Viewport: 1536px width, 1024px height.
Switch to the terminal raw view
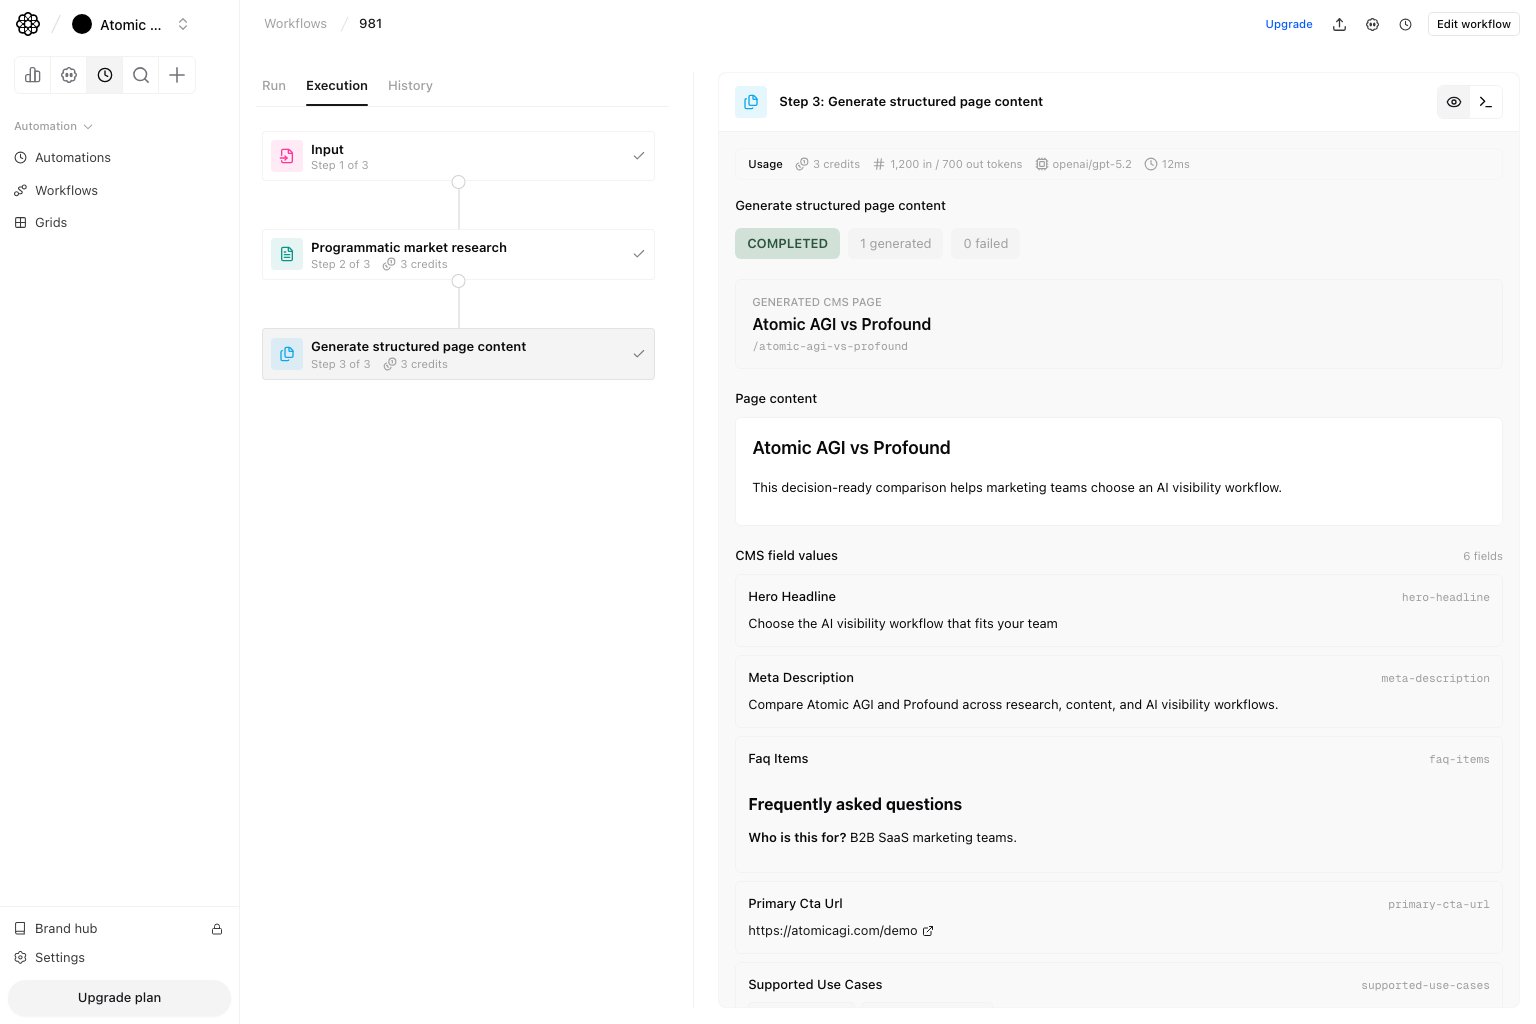point(1485,102)
